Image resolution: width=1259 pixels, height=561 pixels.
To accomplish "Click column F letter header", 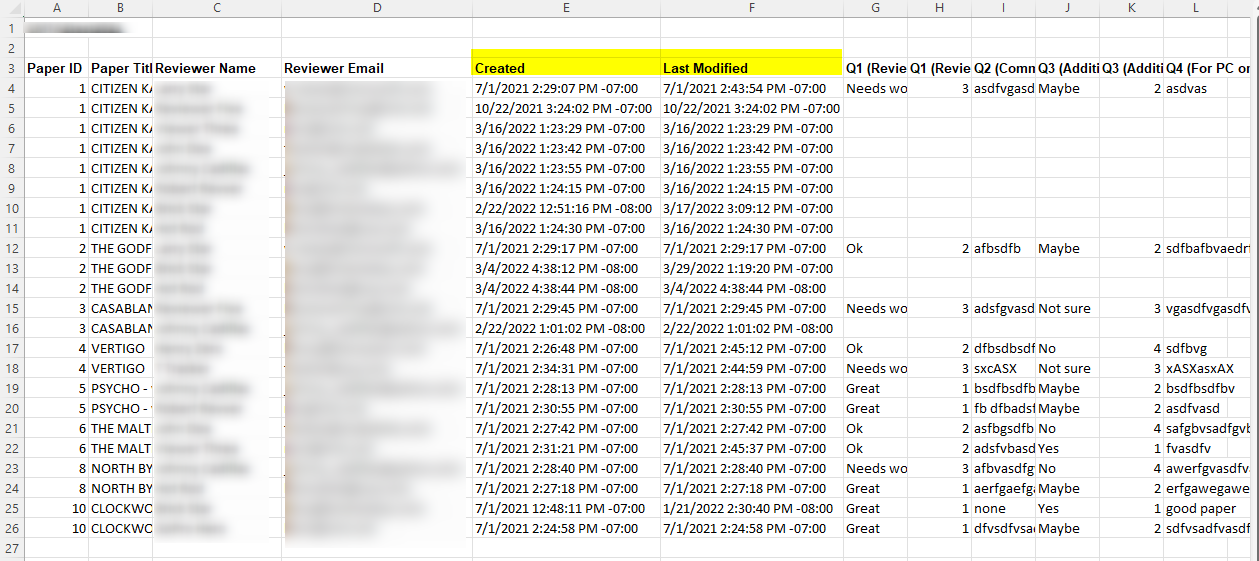I will pyautogui.click(x=751, y=8).
